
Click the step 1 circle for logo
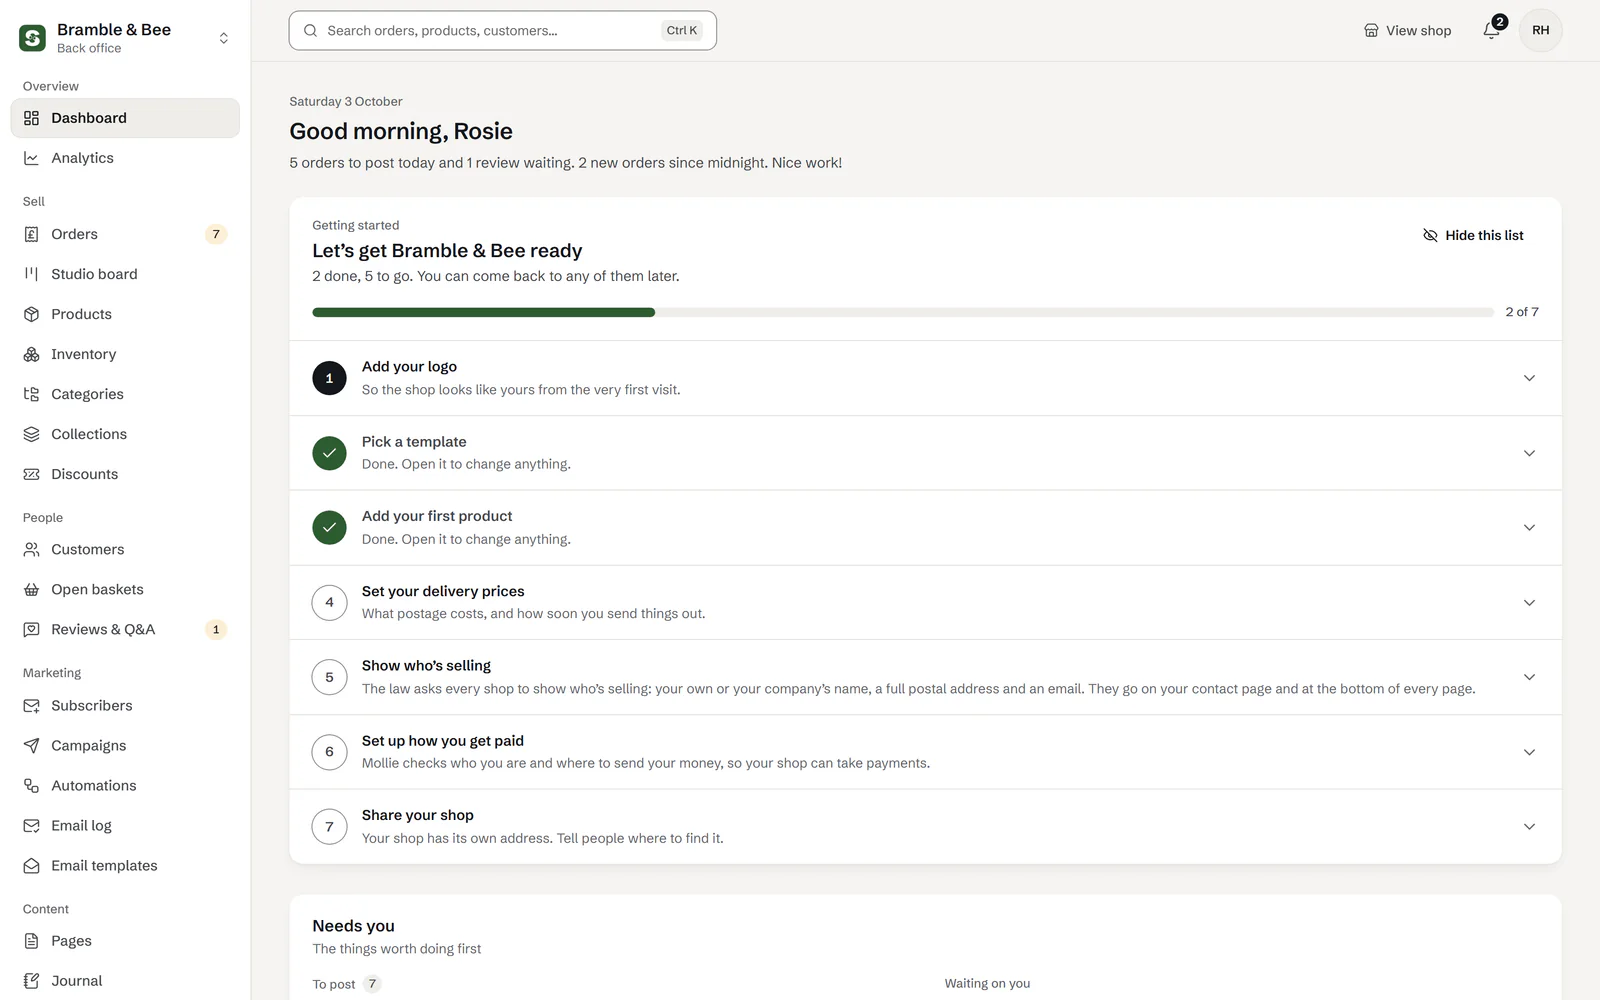tap(329, 378)
